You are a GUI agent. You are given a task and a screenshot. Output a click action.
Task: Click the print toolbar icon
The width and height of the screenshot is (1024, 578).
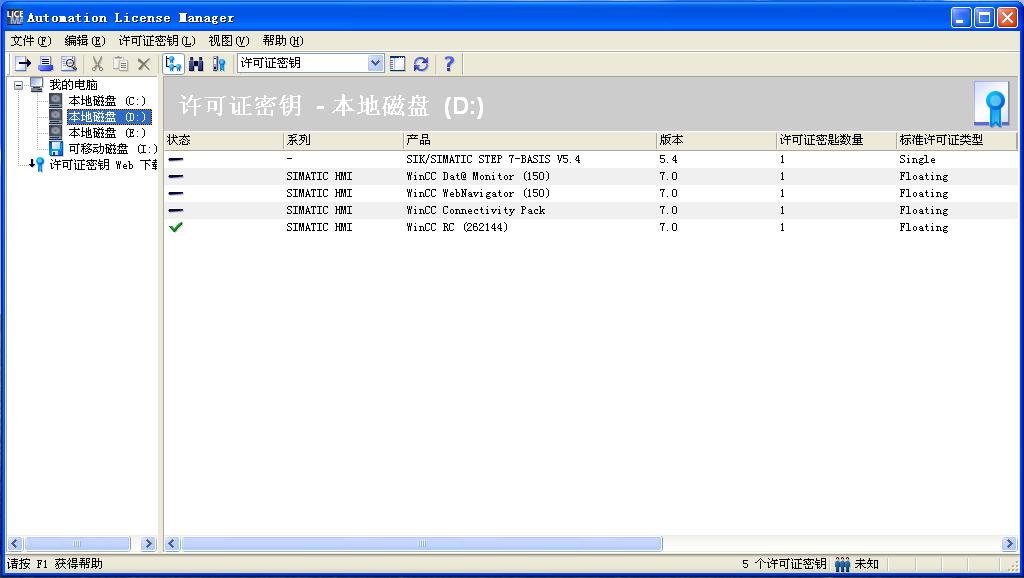(46, 64)
